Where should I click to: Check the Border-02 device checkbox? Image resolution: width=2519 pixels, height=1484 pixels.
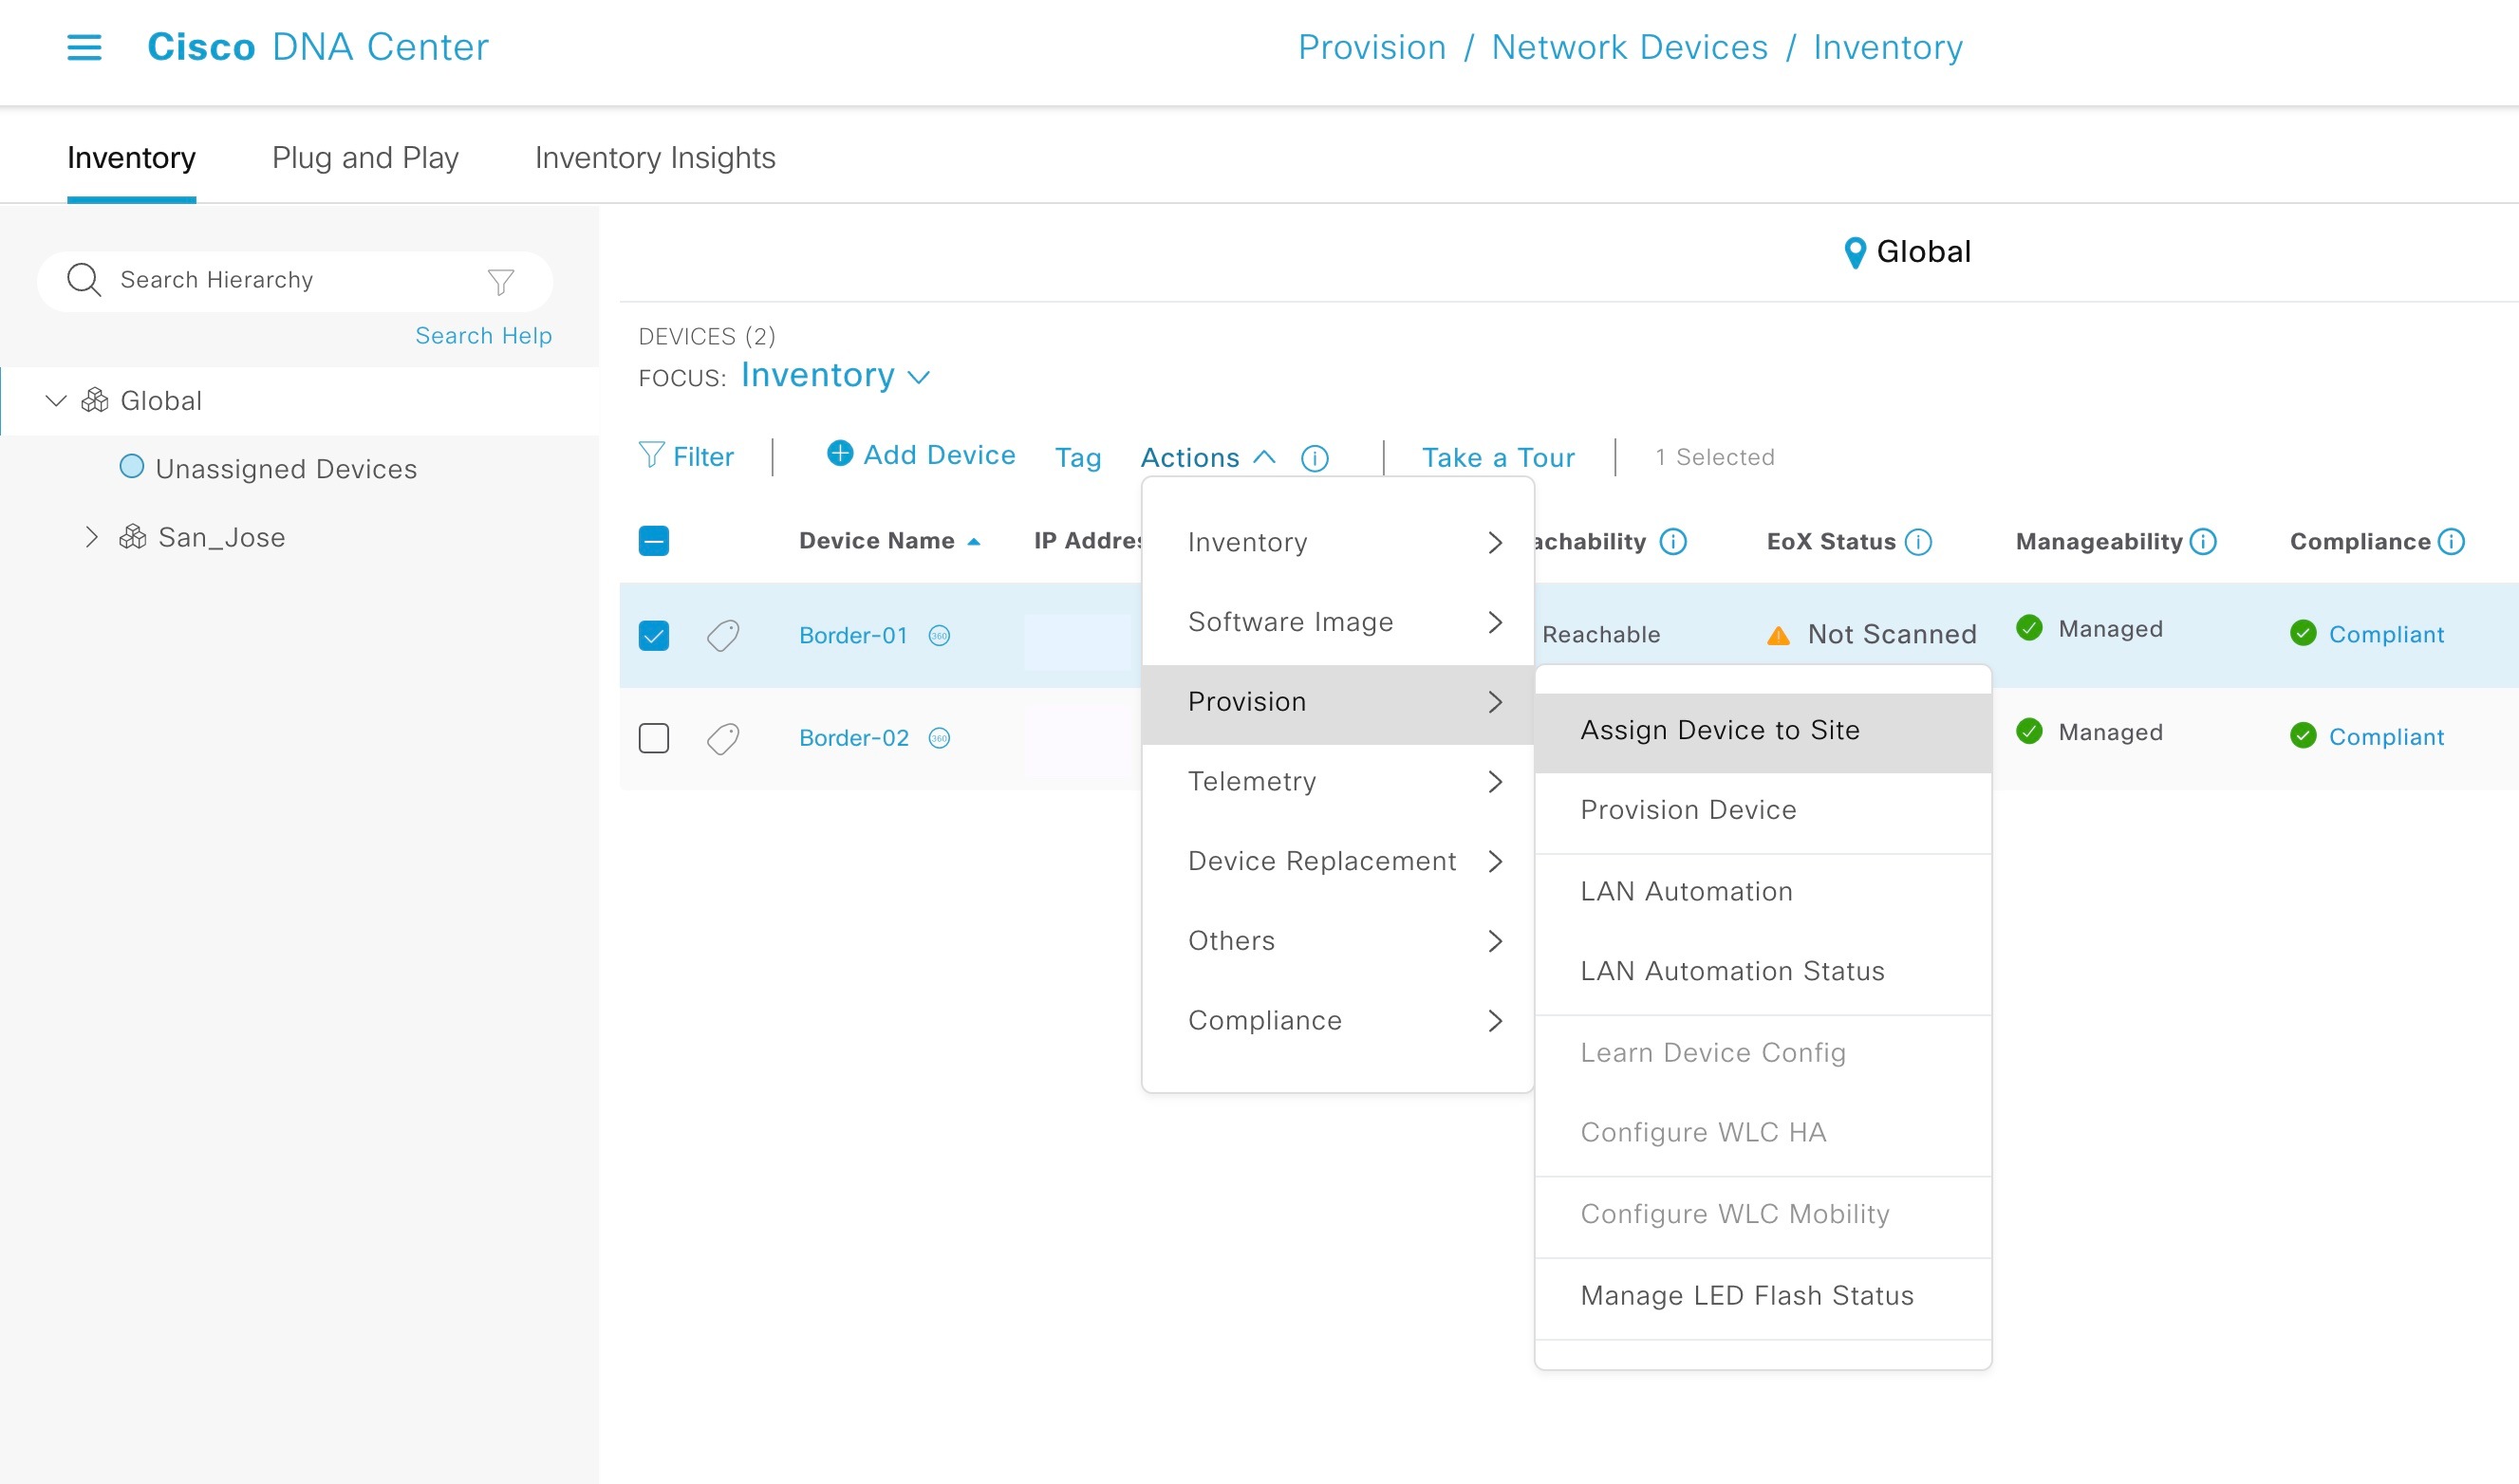tap(654, 738)
